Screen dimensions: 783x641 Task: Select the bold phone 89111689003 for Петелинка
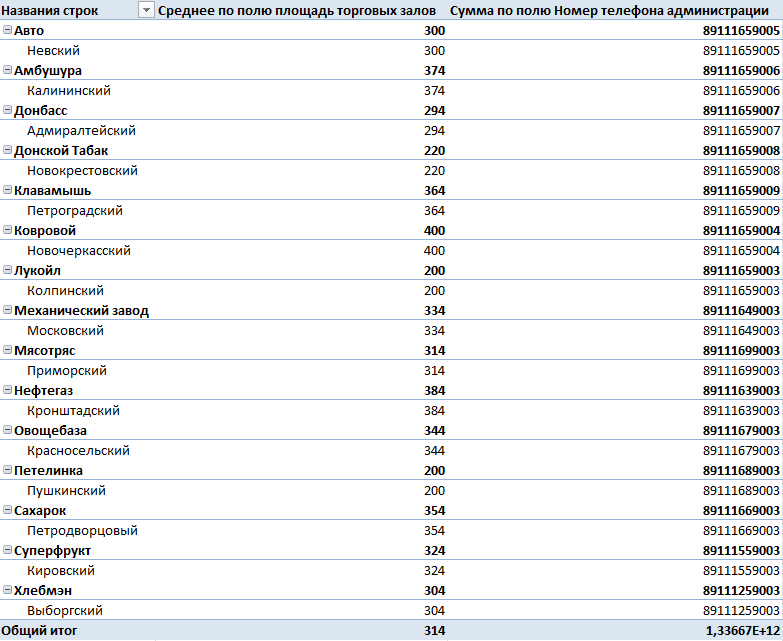742,470
